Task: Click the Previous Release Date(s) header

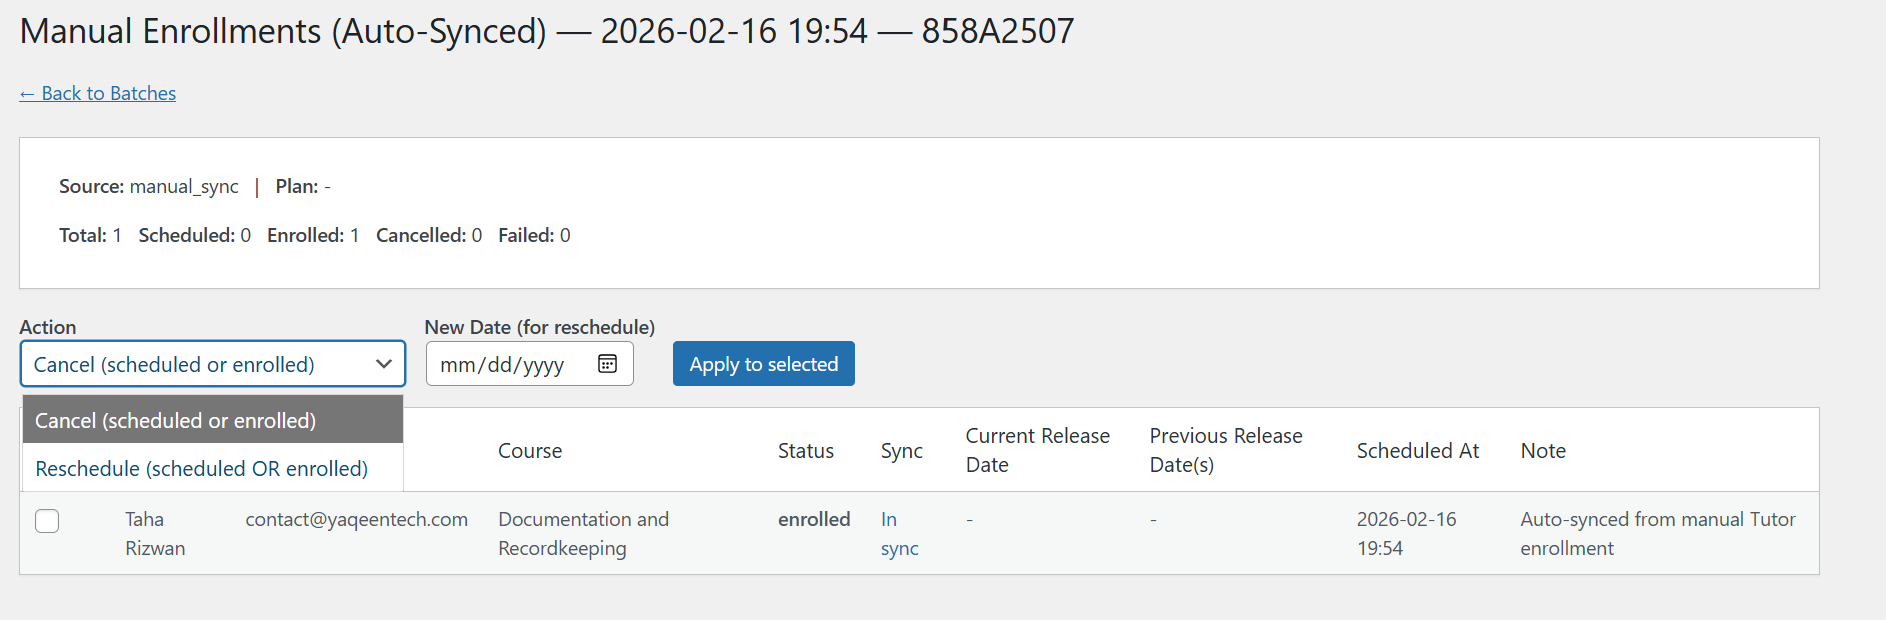Action: click(1225, 450)
